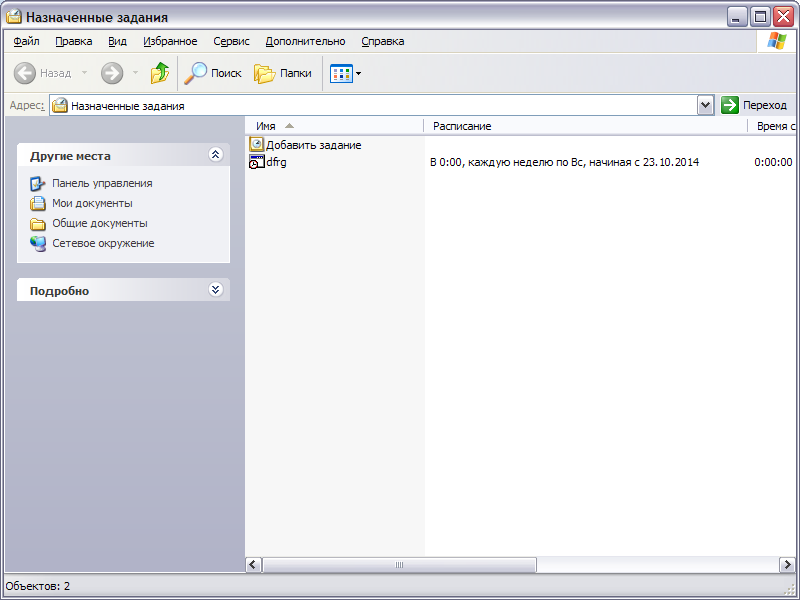Image resolution: width=800 pixels, height=600 pixels.
Task: Sort by the Имя column header
Action: pyautogui.click(x=335, y=126)
